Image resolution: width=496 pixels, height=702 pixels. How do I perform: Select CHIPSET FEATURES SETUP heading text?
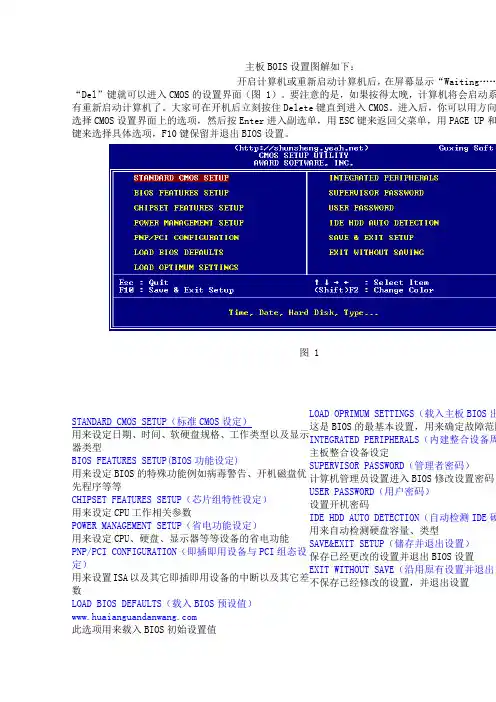[169, 500]
